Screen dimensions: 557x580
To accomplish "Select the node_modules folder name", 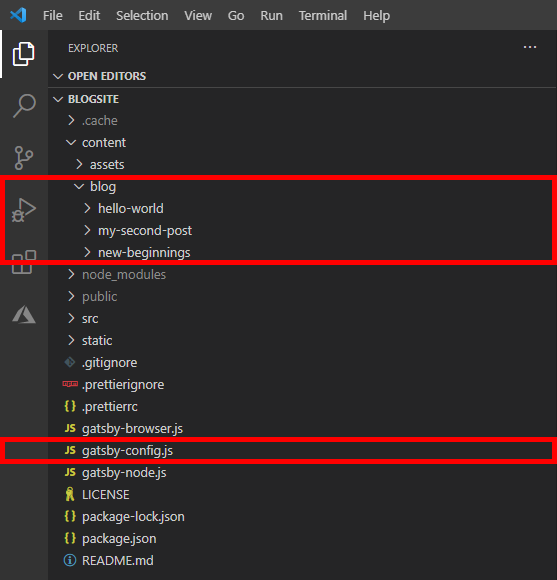I will pos(124,274).
